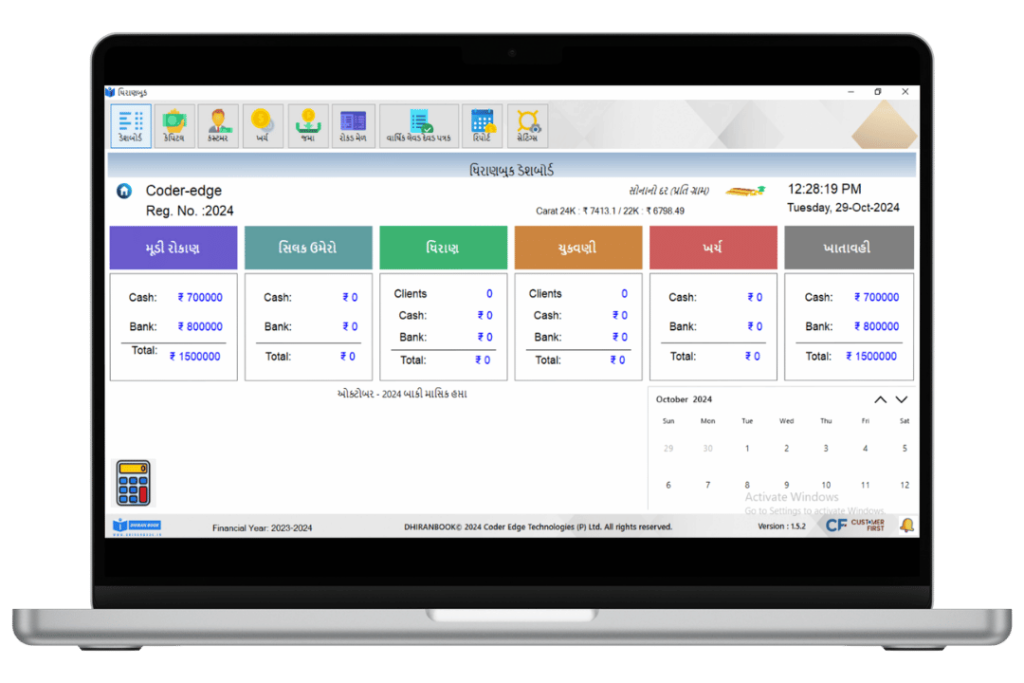Image resolution: width=1024 pixels, height=683 pixels.
Task: Click the notification bell icon
Action: [x=906, y=525]
